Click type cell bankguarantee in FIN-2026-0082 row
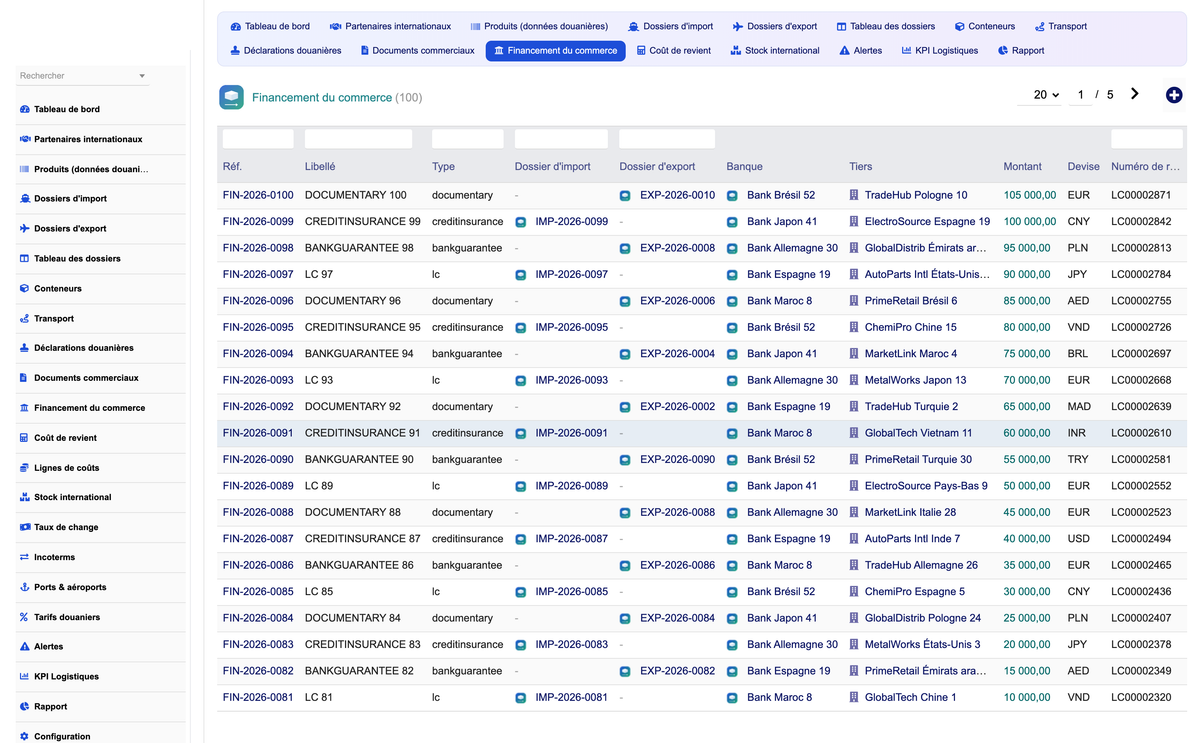The width and height of the screenshot is (1200, 743). (x=467, y=671)
